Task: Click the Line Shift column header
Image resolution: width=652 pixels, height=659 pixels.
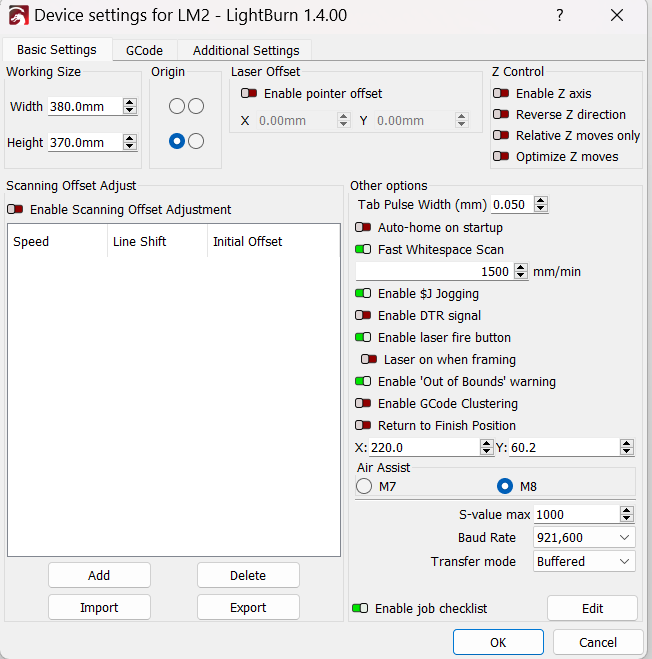Action: (157, 241)
